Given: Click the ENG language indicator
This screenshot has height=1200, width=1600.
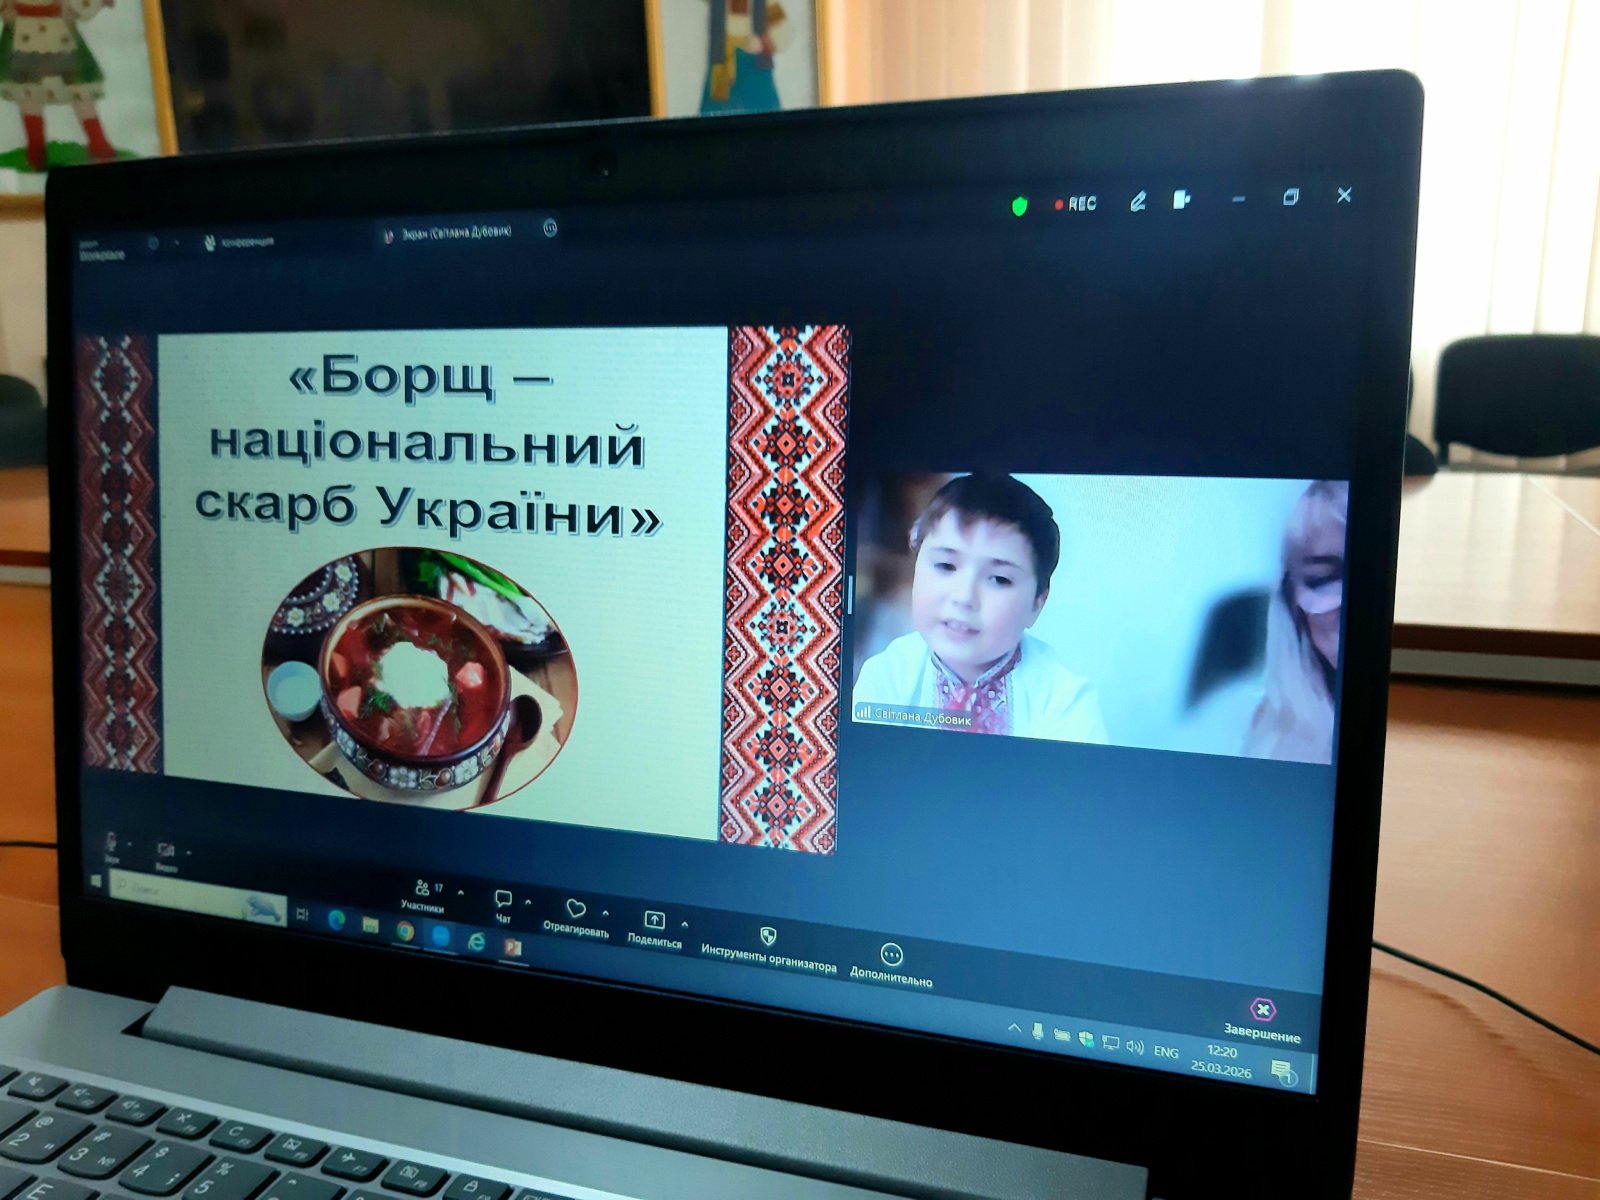Looking at the screenshot, I should tap(1166, 1052).
